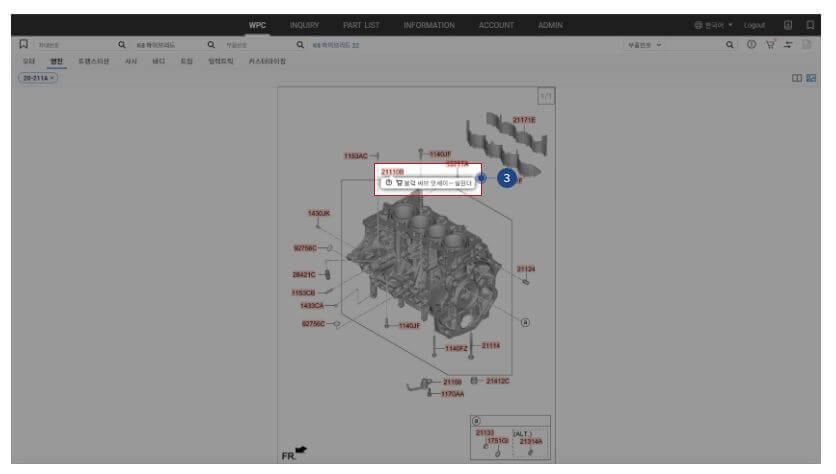Click the greyed document icon beside compare arrows
Image resolution: width=836 pixels, height=474 pixels.
(x=807, y=45)
